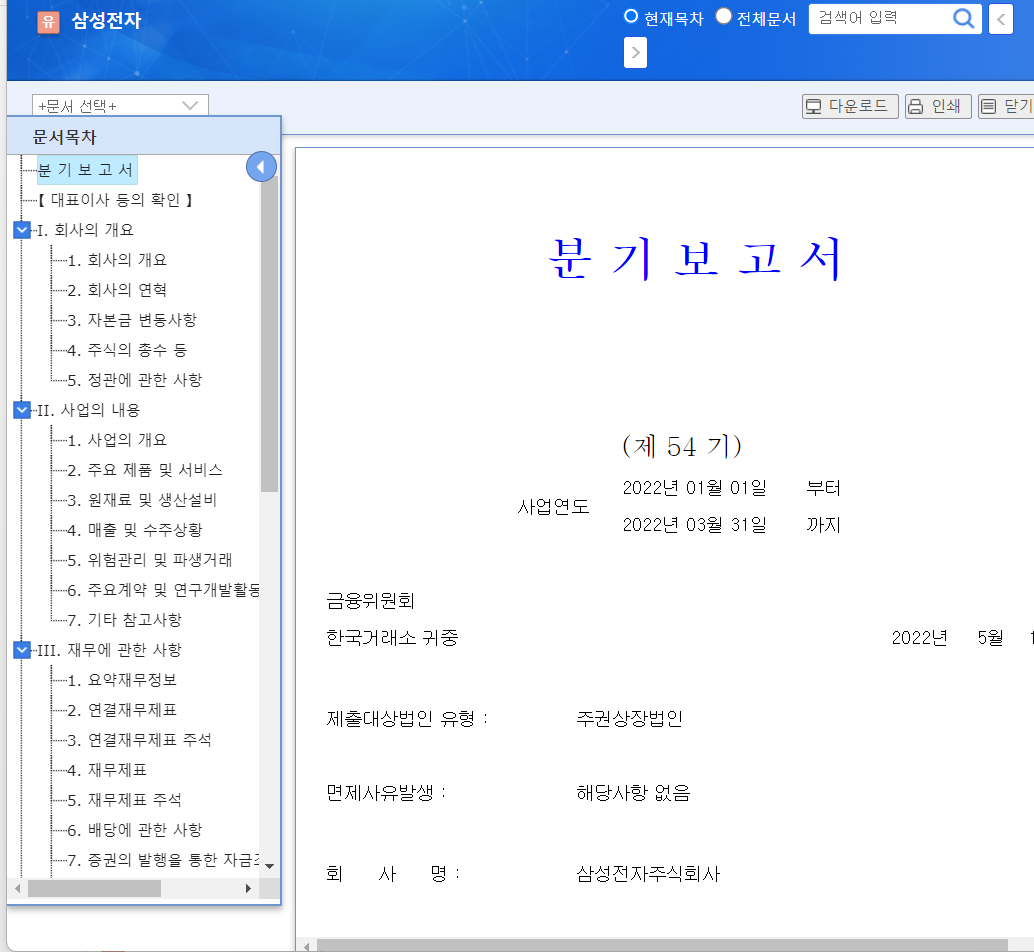
Task: Collapse the table of contents with the round arrow
Action: [261, 167]
